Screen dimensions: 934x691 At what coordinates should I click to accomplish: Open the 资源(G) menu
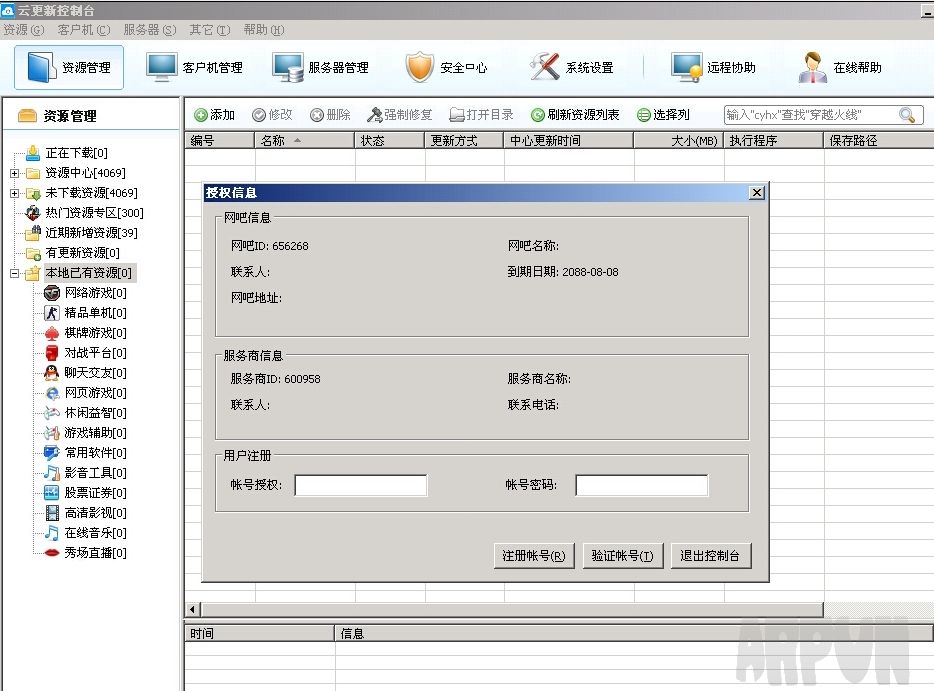click(x=24, y=30)
